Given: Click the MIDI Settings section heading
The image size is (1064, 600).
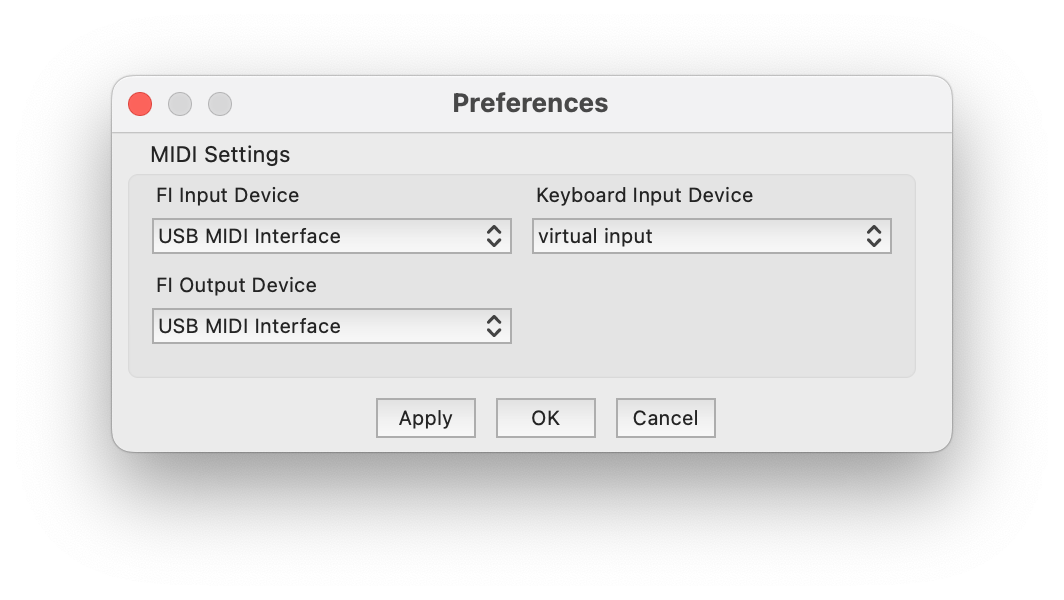Looking at the screenshot, I should point(220,155).
